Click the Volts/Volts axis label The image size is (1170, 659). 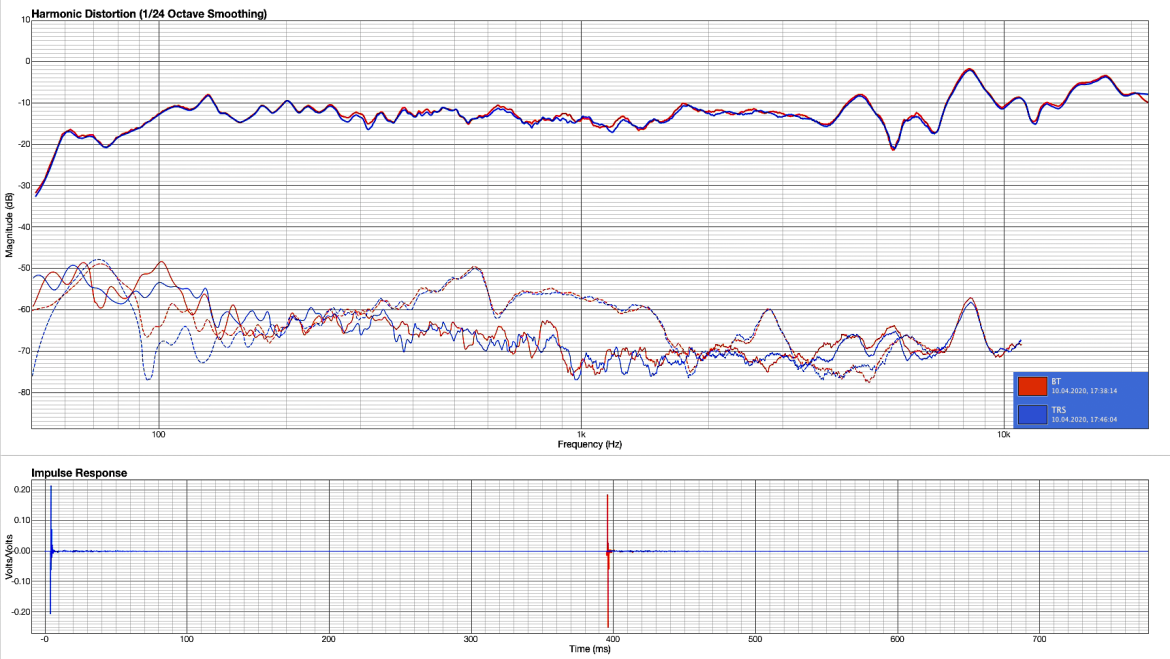(9, 557)
